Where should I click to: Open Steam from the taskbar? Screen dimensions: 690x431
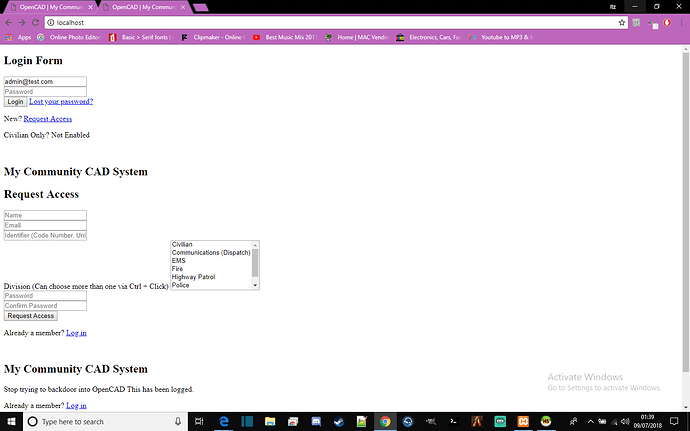(339, 422)
